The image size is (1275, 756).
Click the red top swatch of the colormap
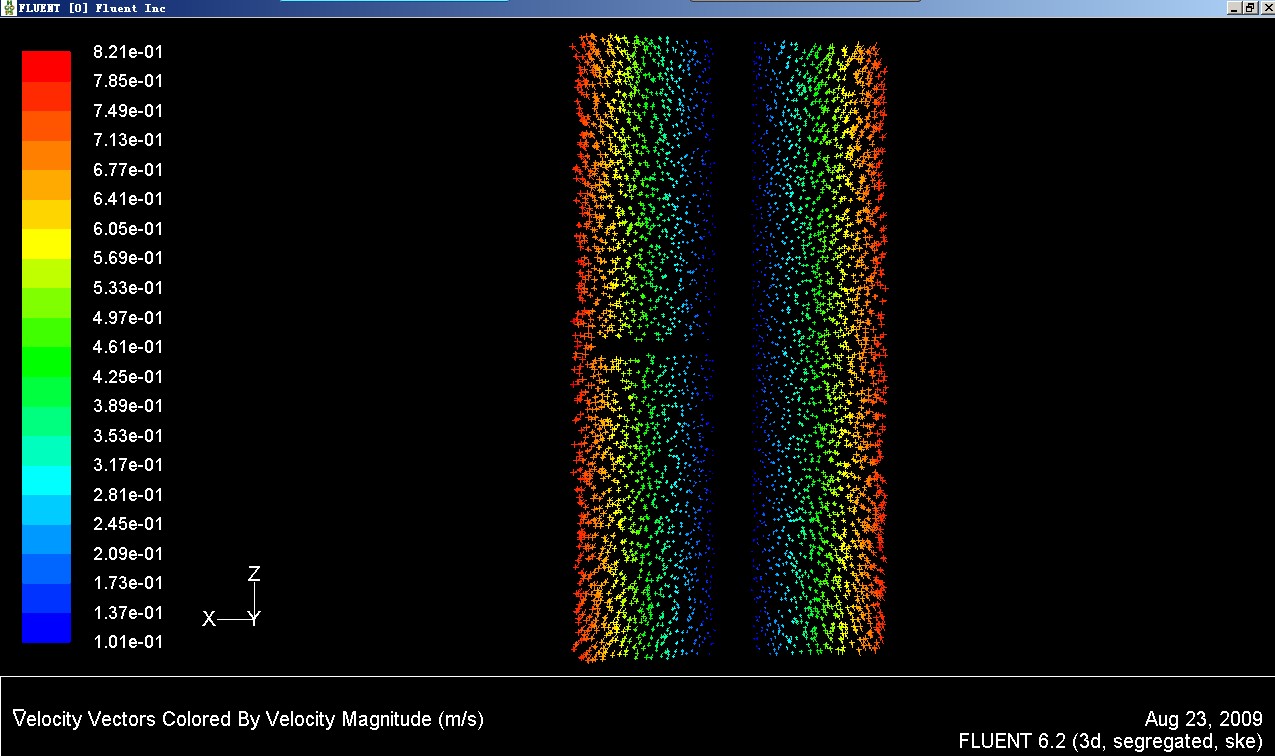click(x=47, y=66)
